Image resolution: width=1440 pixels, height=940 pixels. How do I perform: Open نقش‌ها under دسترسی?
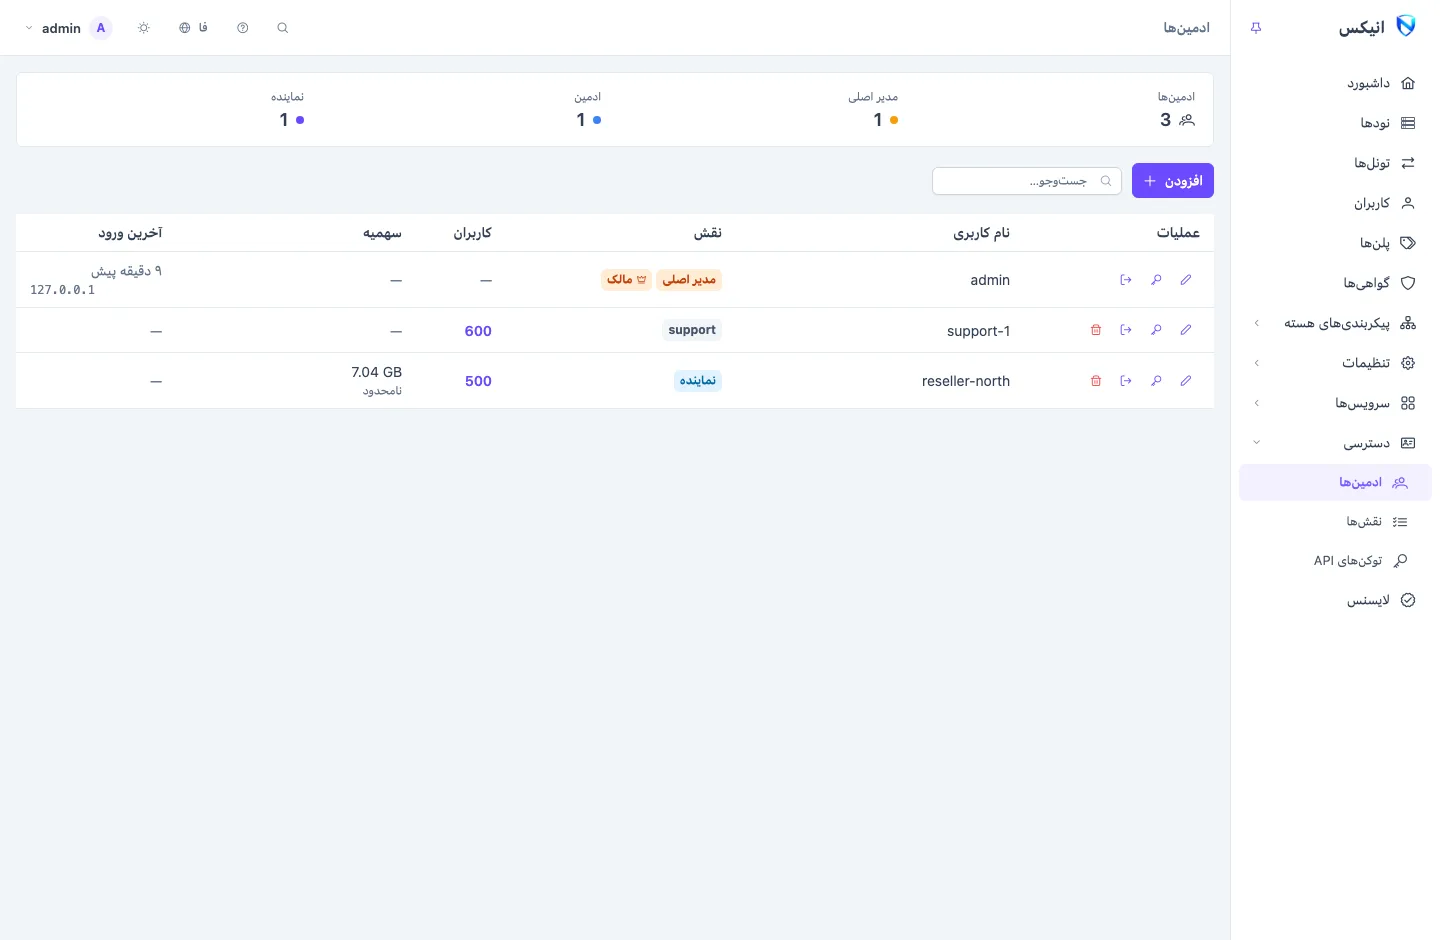click(1335, 522)
